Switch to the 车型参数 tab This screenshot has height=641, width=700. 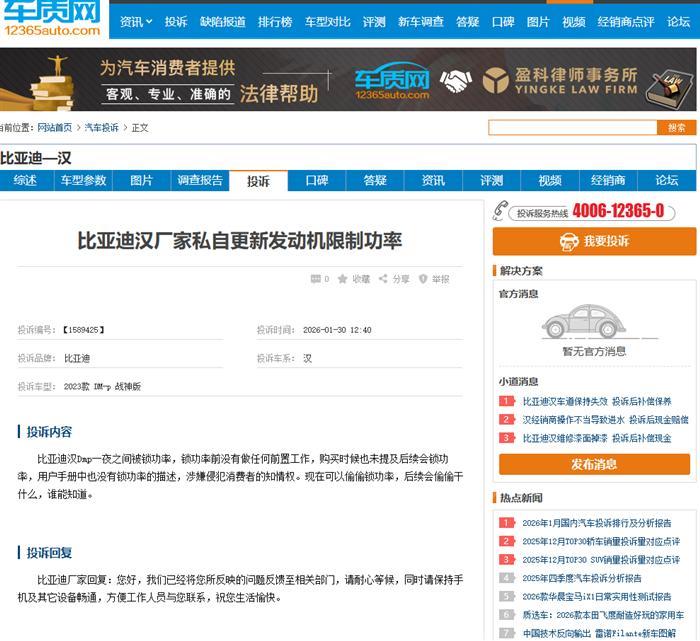[83, 181]
